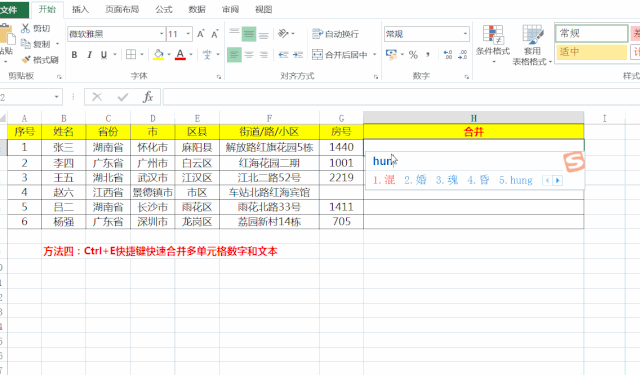
Task: Cancel entry with formula bar X
Action: [97, 97]
